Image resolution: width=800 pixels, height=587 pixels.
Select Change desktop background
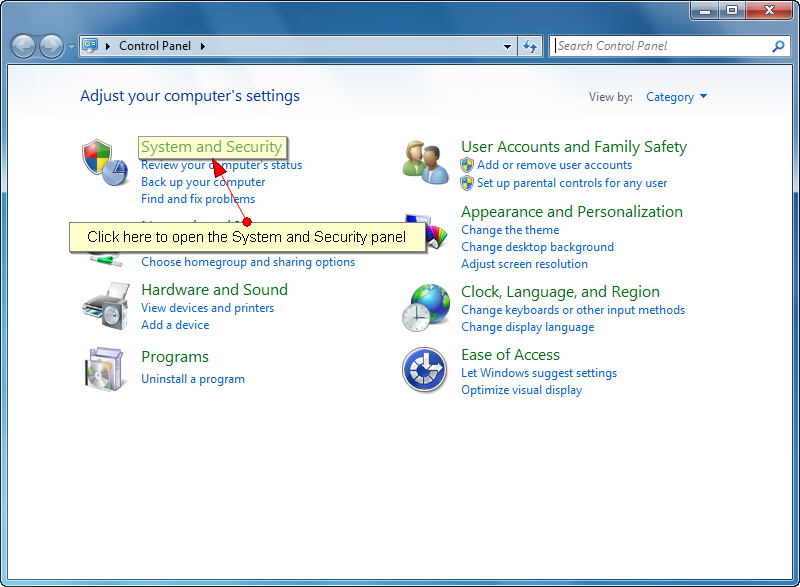pyautogui.click(x=537, y=247)
